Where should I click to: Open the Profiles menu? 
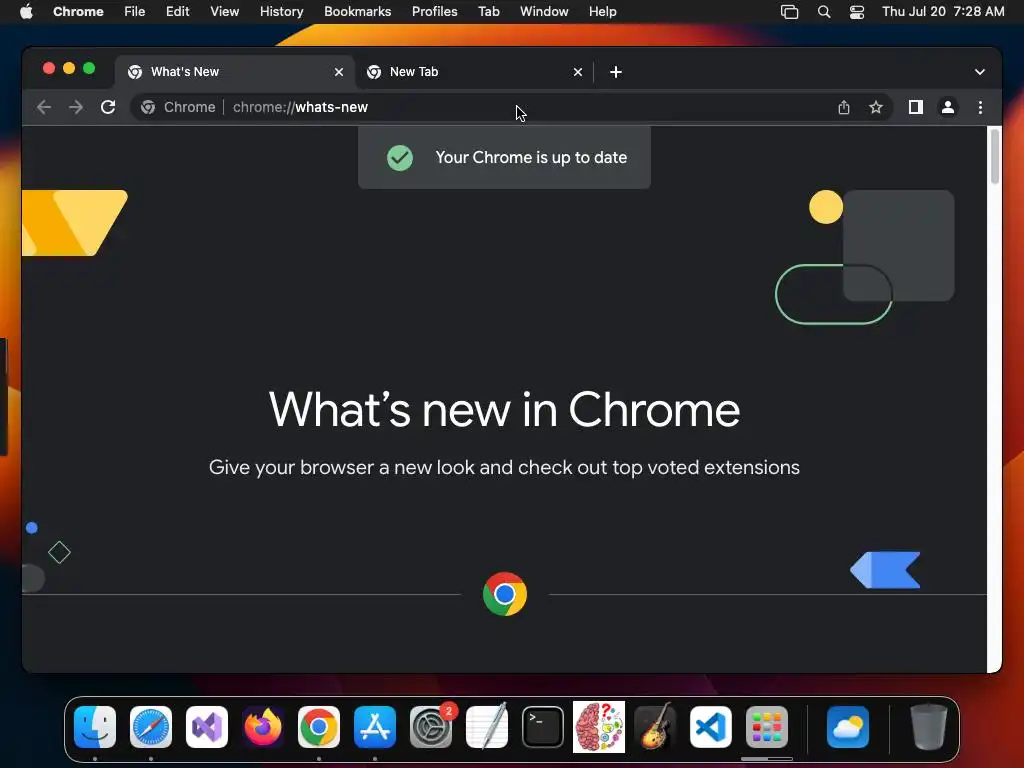pyautogui.click(x=434, y=11)
